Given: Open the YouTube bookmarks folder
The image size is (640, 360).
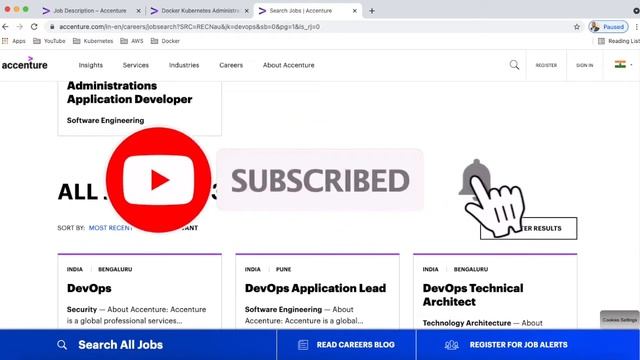Looking at the screenshot, I should pyautogui.click(x=49, y=41).
